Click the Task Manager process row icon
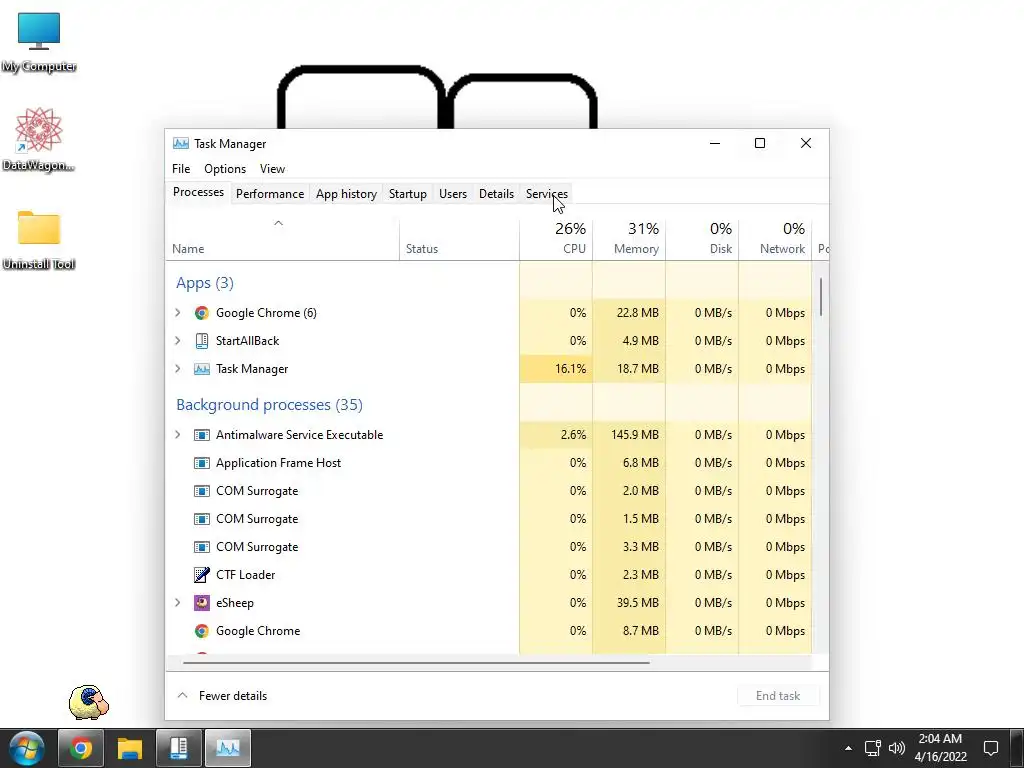Viewport: 1024px width, 768px height. tap(202, 369)
